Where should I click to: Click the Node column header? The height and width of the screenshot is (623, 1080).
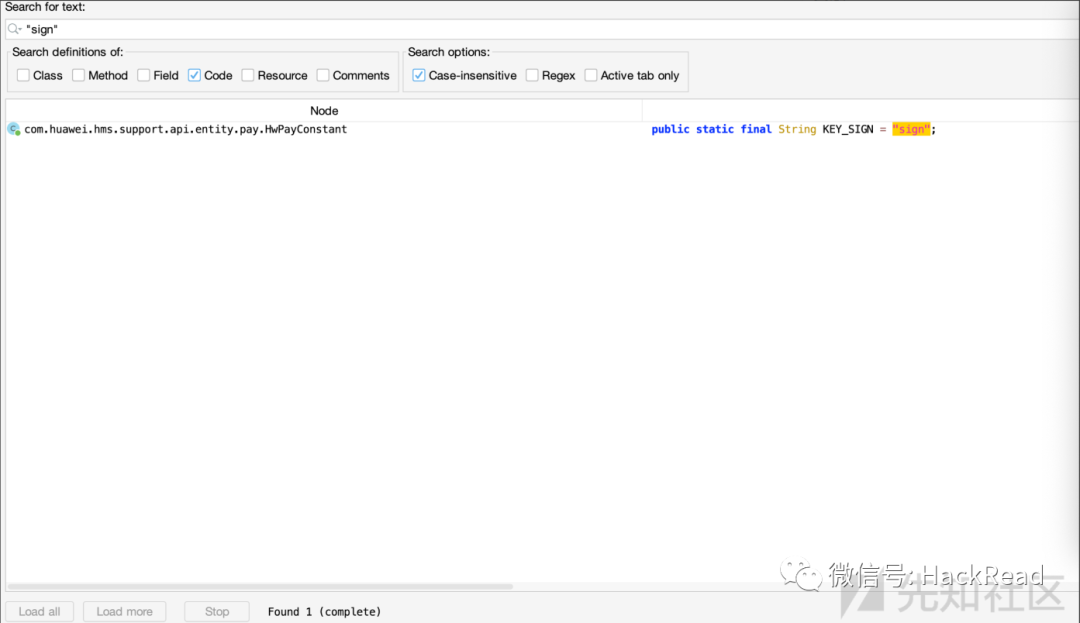324,111
